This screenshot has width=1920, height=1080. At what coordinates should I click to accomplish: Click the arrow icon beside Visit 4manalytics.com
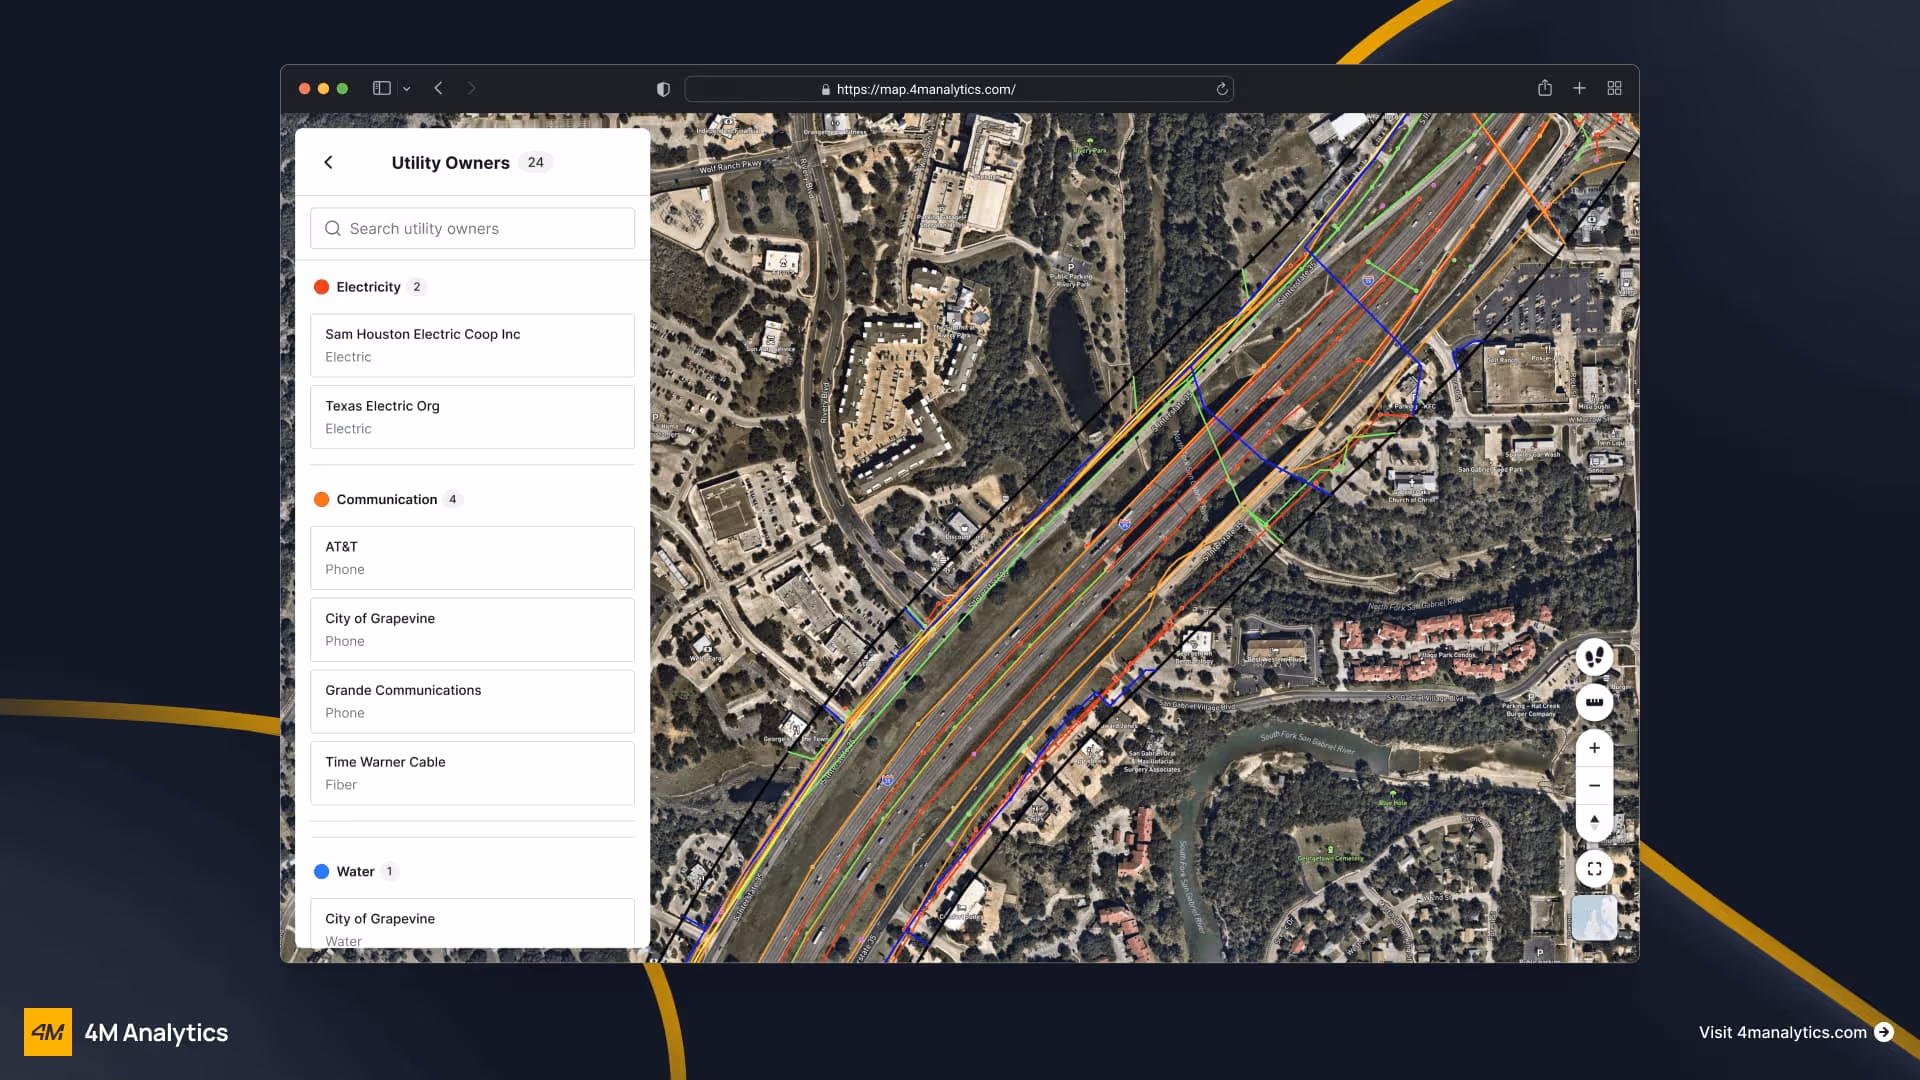tap(1884, 1032)
